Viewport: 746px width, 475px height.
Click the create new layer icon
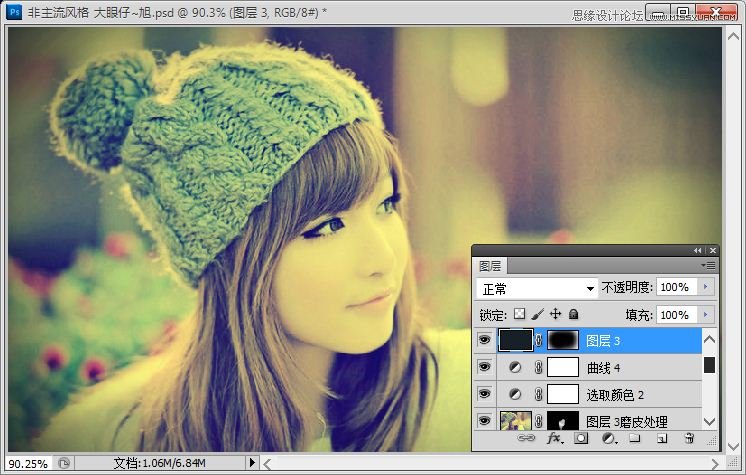pyautogui.click(x=661, y=438)
